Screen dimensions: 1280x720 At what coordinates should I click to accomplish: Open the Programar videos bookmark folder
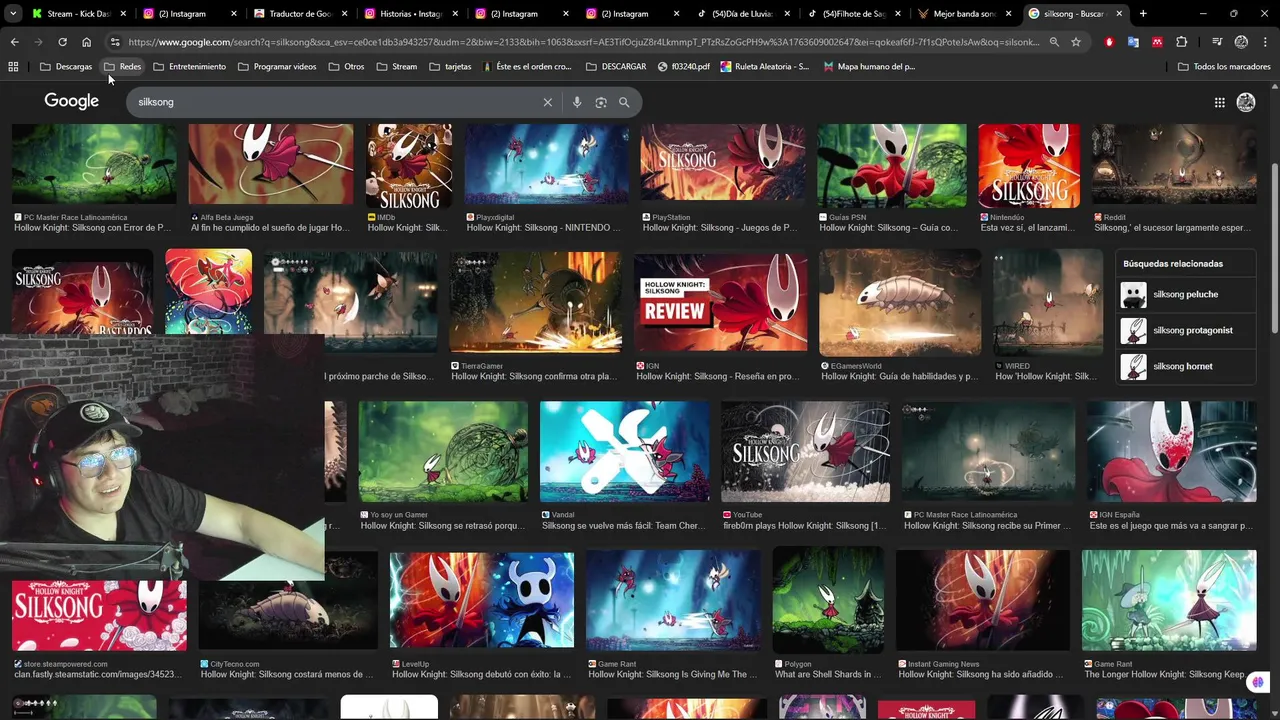(277, 66)
